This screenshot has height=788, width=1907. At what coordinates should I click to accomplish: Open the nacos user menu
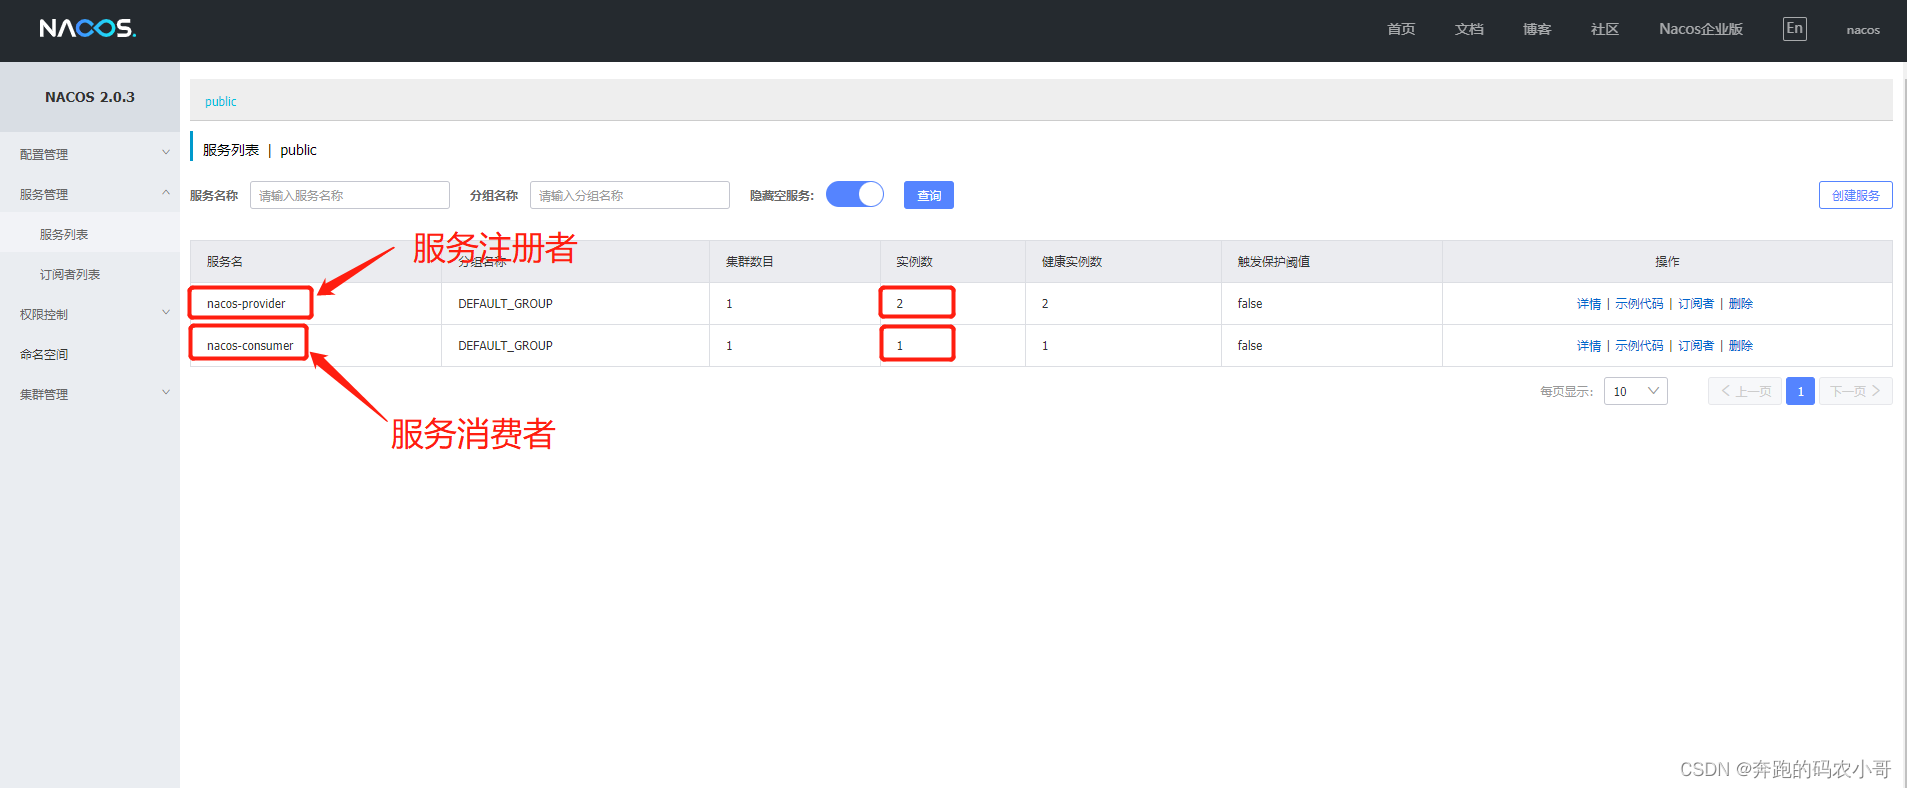pos(1863,30)
